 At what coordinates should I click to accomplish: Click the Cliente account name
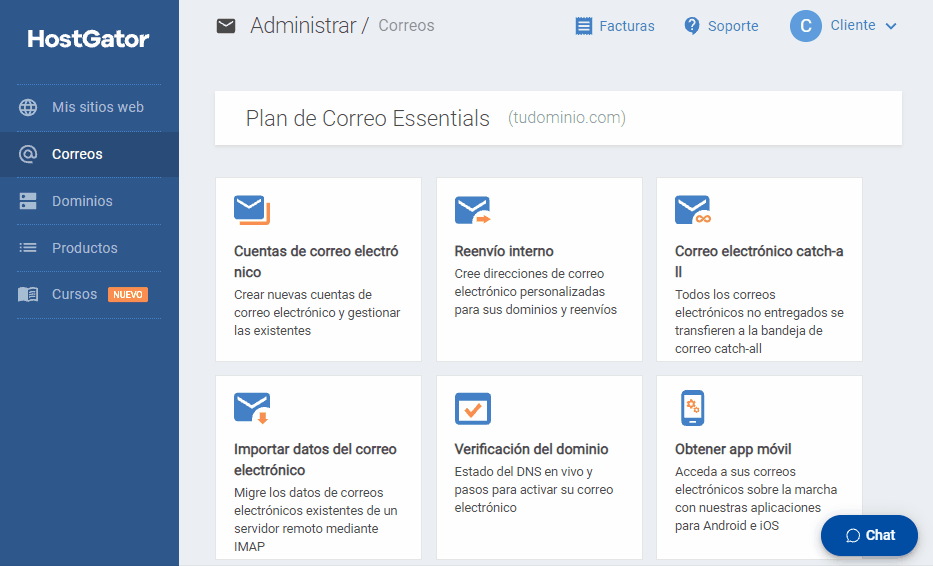tap(853, 25)
